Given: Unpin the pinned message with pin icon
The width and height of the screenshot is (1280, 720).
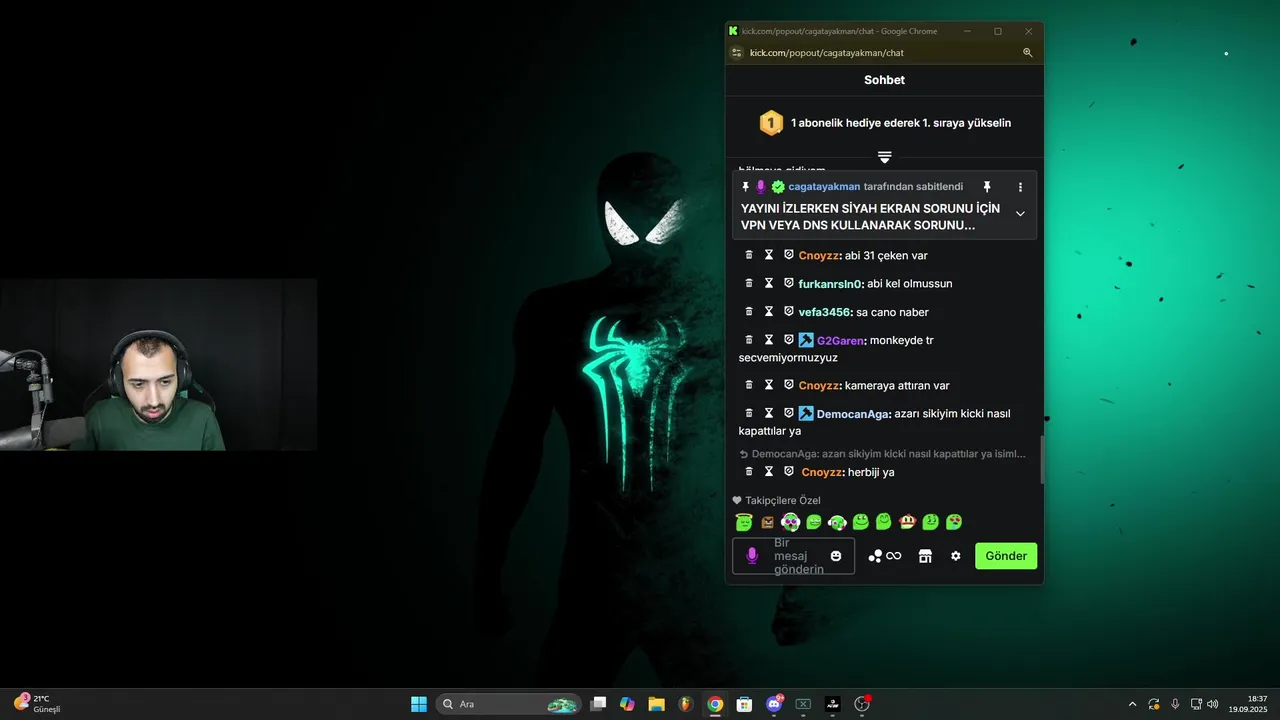Looking at the screenshot, I should [987, 187].
